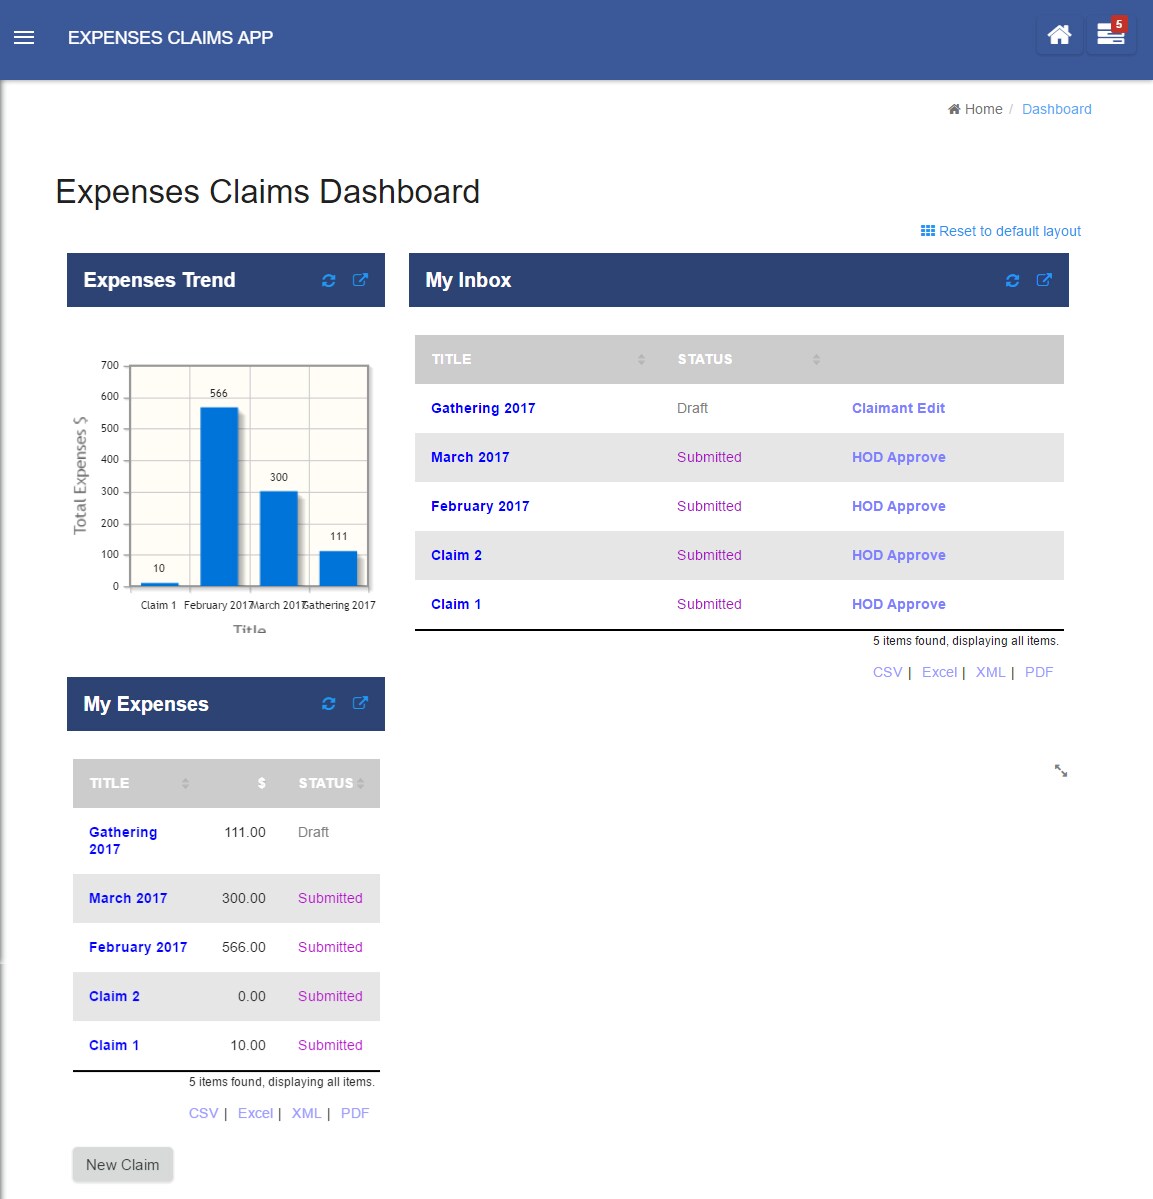Screen dimensions: 1153x1199
Task: Refresh the My Inbox panel
Action: point(1012,281)
